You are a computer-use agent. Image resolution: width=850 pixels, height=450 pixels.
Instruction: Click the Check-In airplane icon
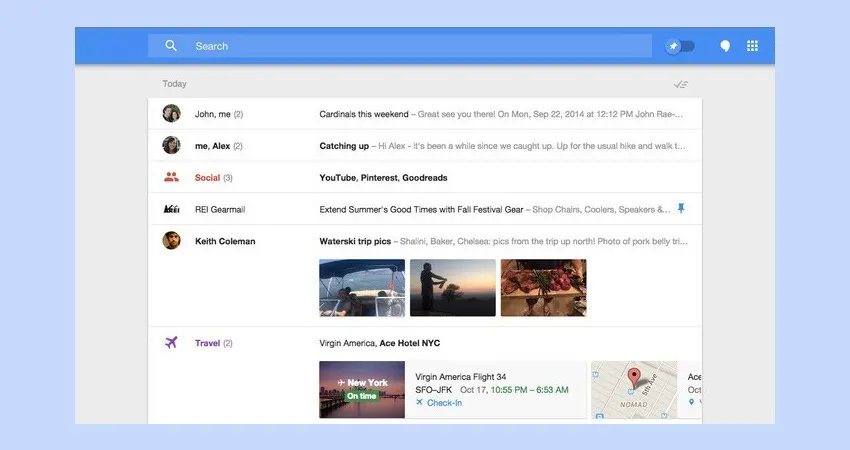419,402
